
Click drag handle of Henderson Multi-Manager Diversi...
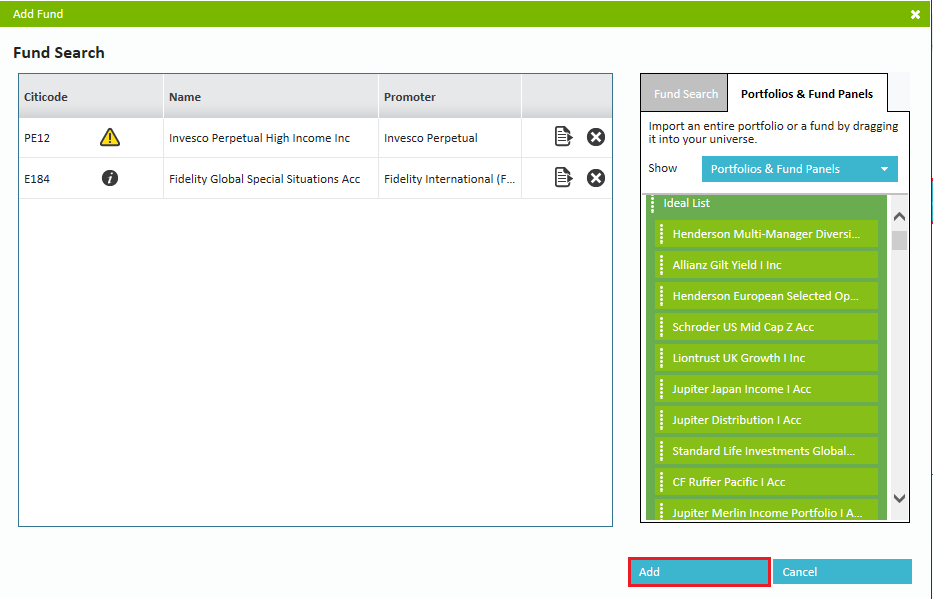coord(662,234)
